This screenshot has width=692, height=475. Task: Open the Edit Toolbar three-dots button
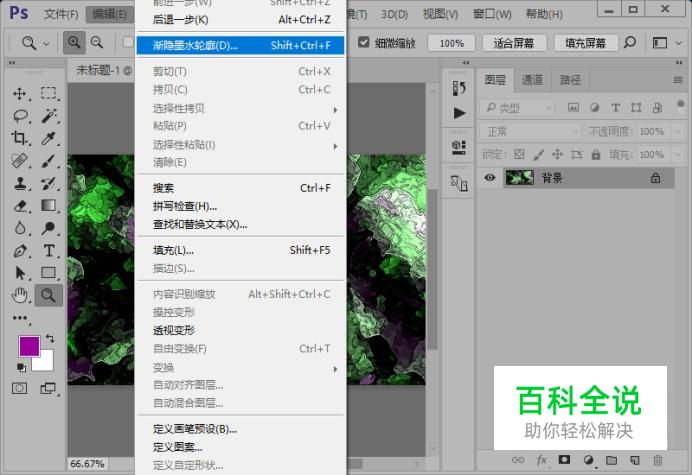click(x=20, y=318)
